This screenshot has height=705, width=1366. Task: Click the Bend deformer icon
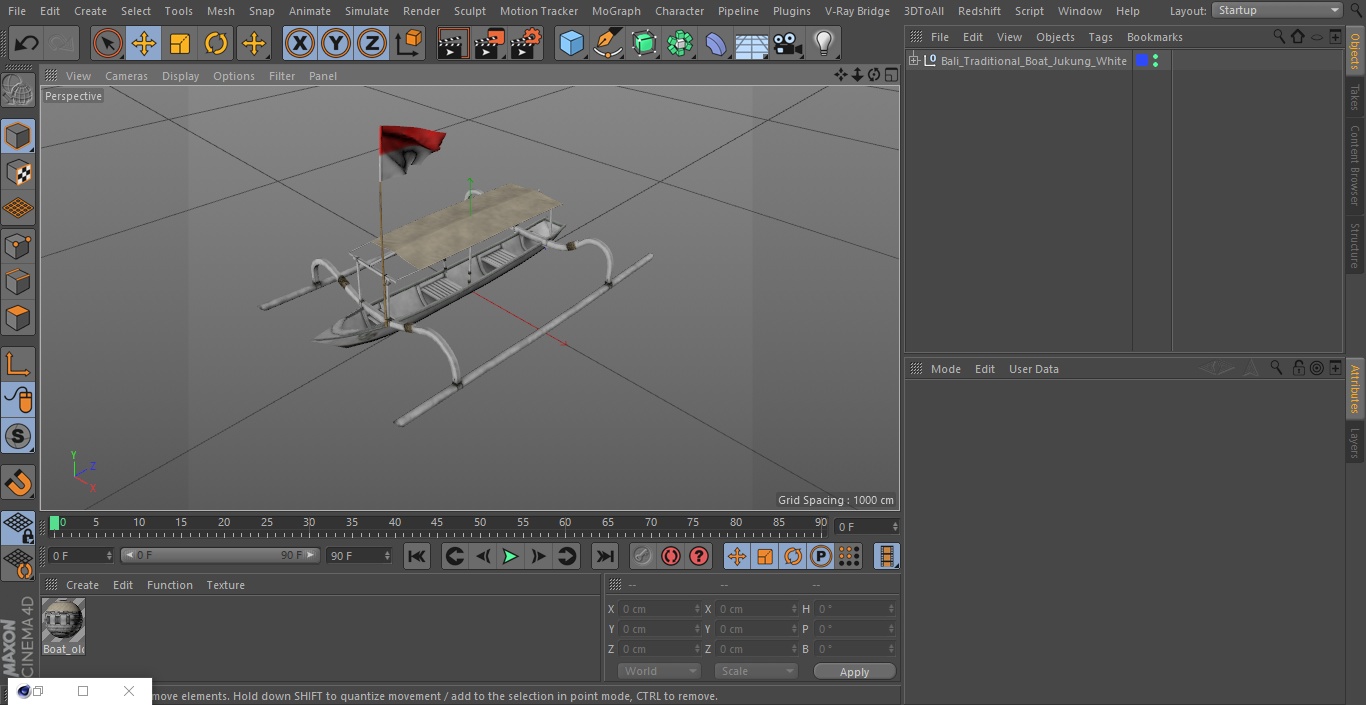coord(716,43)
